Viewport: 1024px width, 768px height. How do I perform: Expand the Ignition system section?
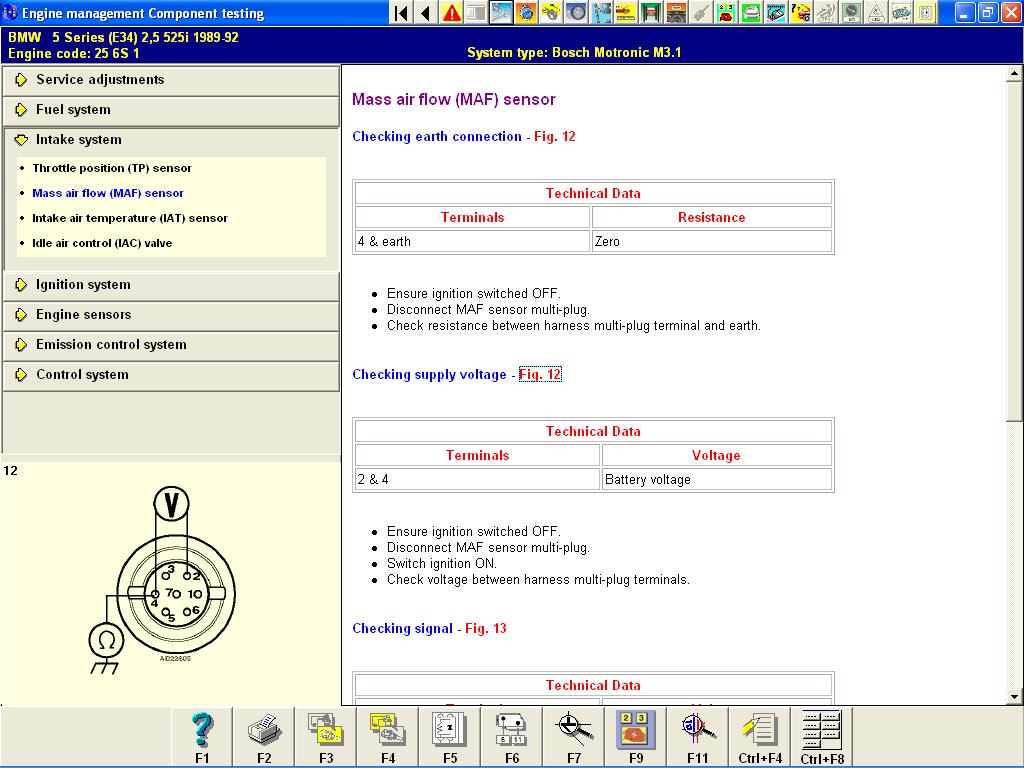[x=171, y=285]
